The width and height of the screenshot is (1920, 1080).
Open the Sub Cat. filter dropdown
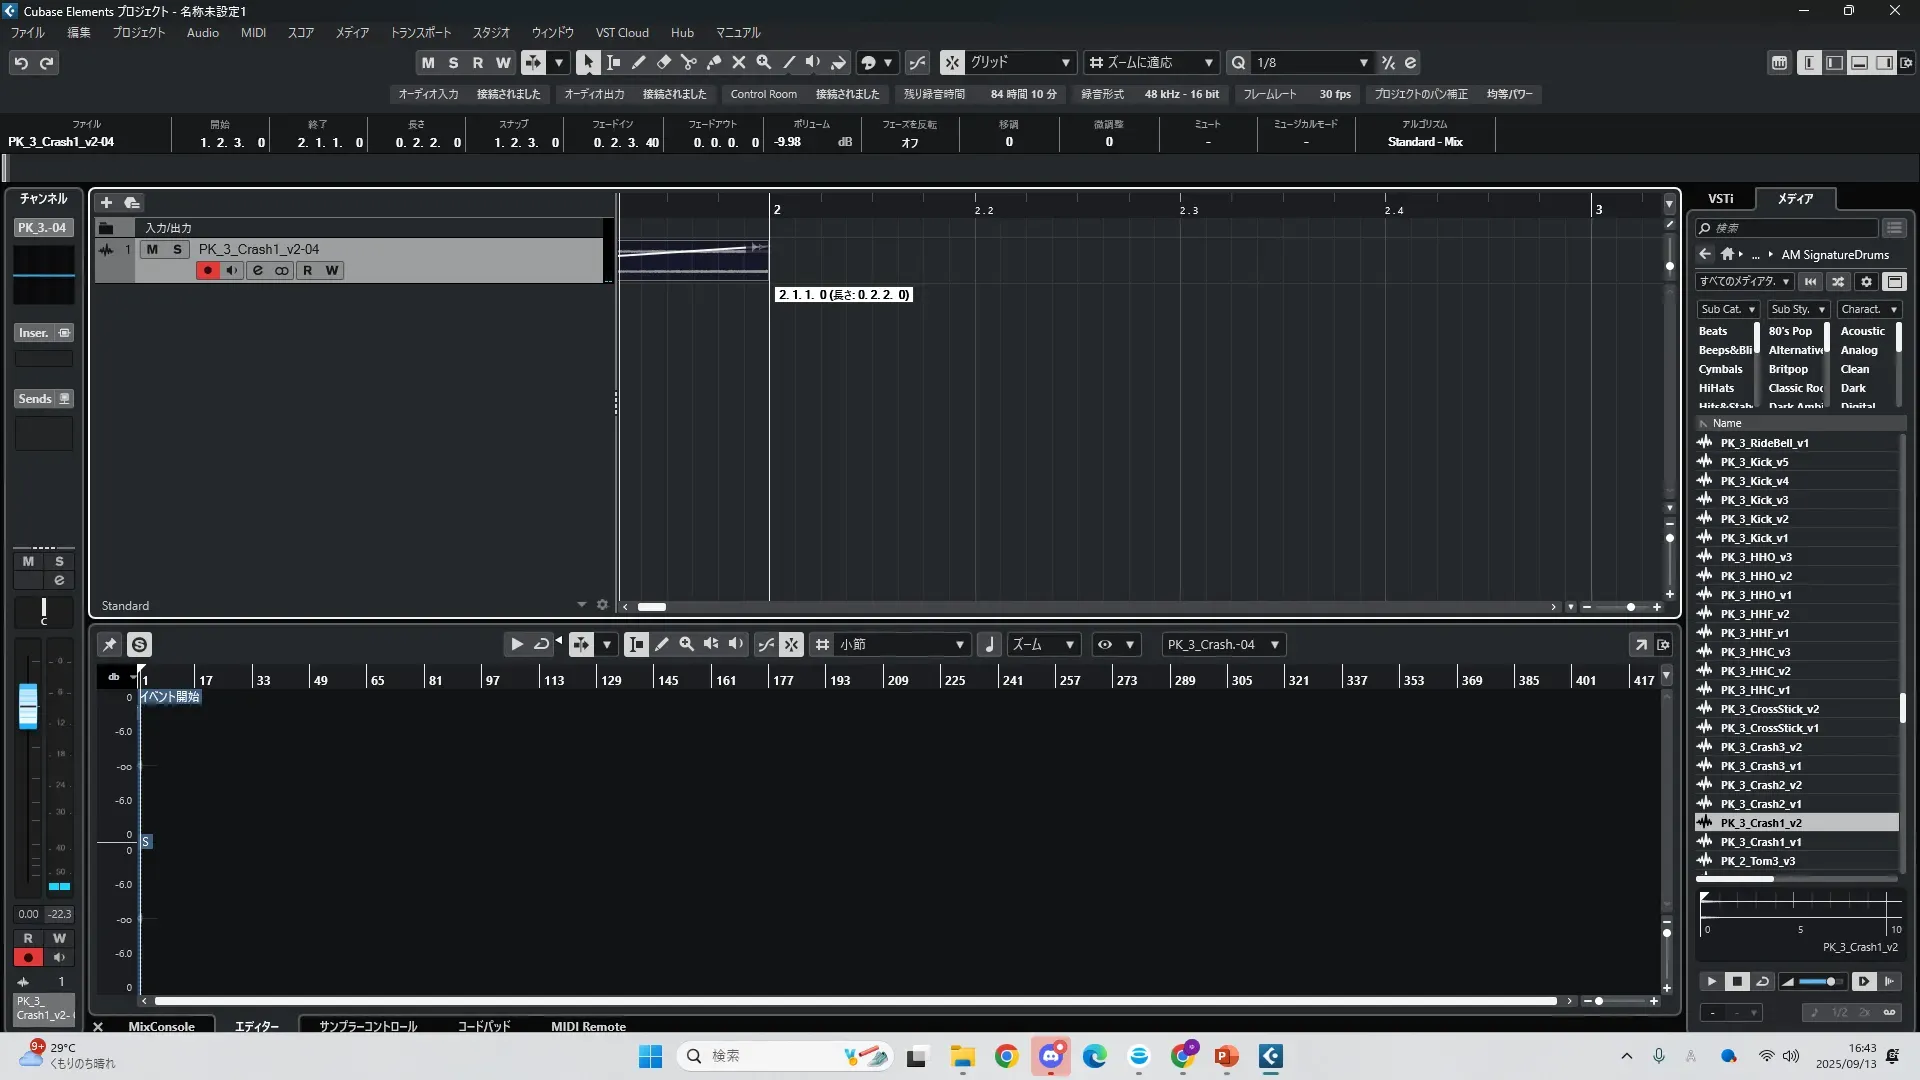click(1727, 309)
